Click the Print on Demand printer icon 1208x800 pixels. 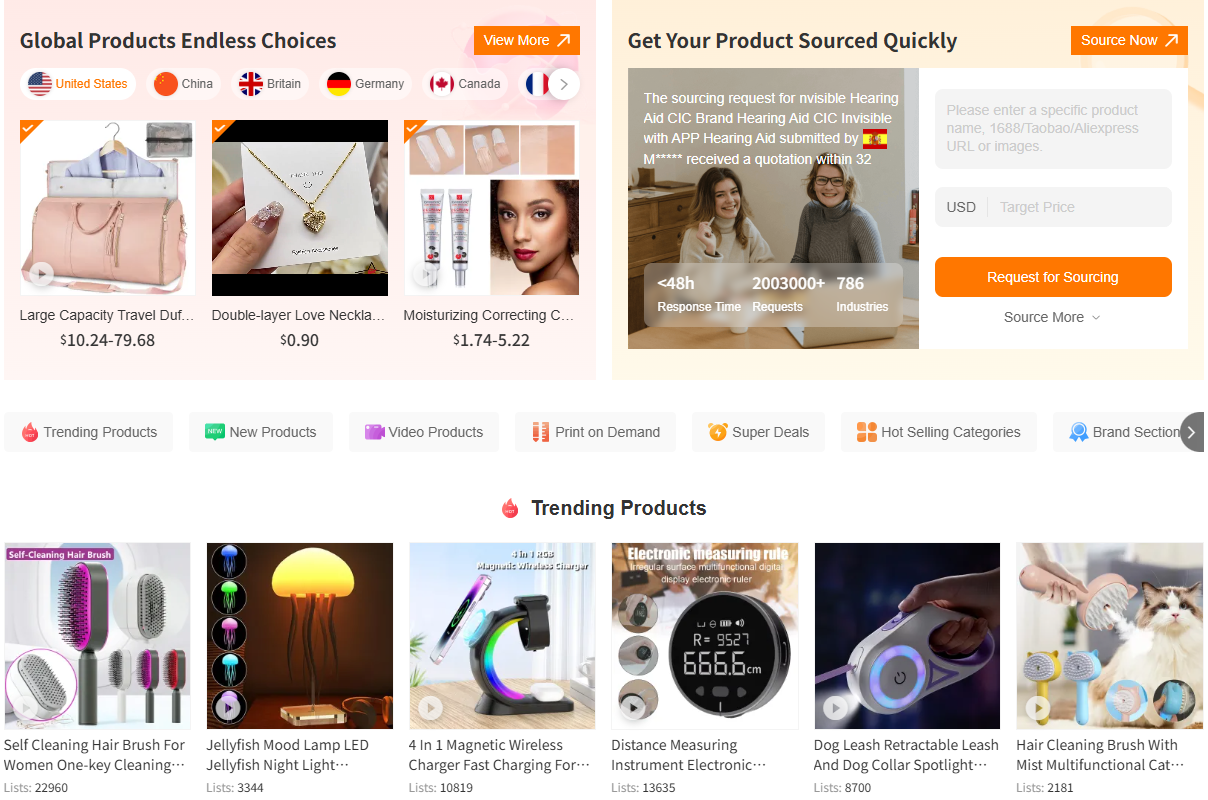pyautogui.click(x=540, y=431)
